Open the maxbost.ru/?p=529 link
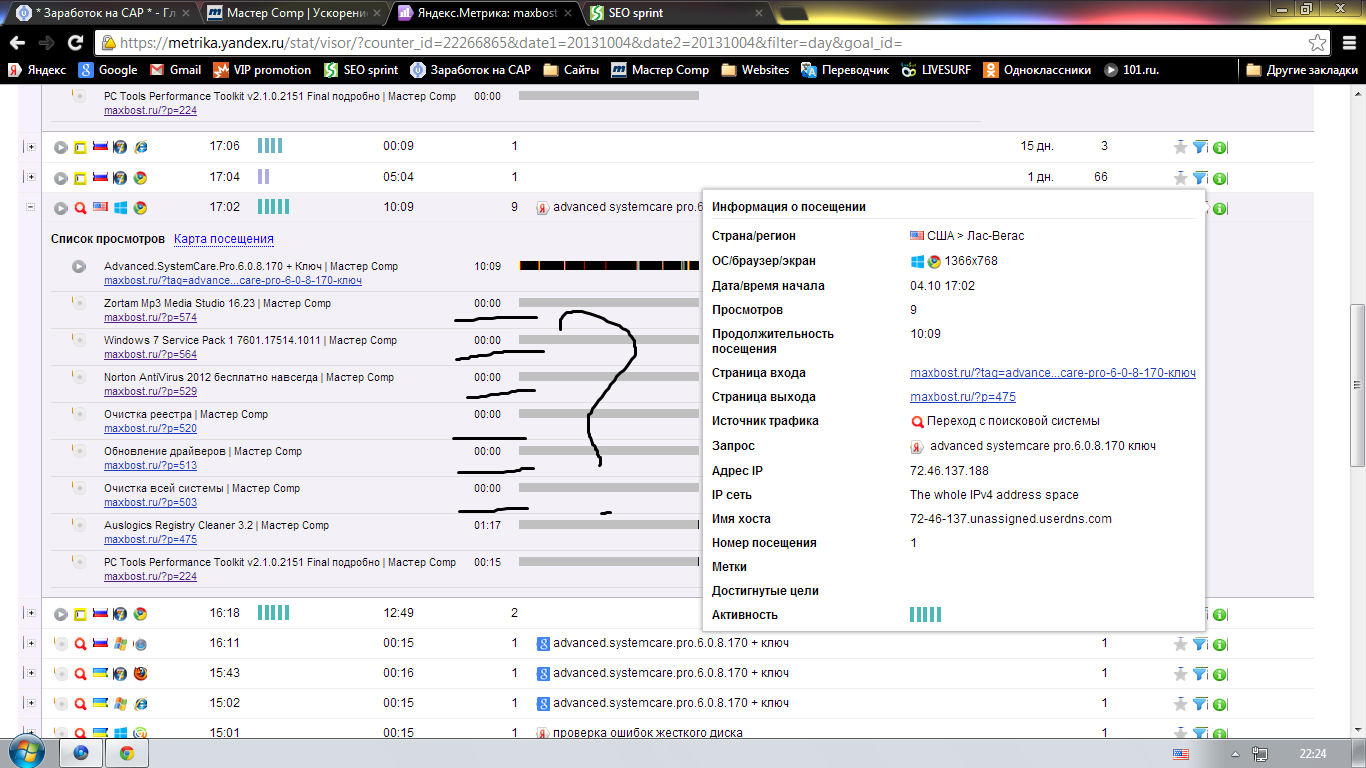Screen dimensions: 1366x768 [150, 392]
